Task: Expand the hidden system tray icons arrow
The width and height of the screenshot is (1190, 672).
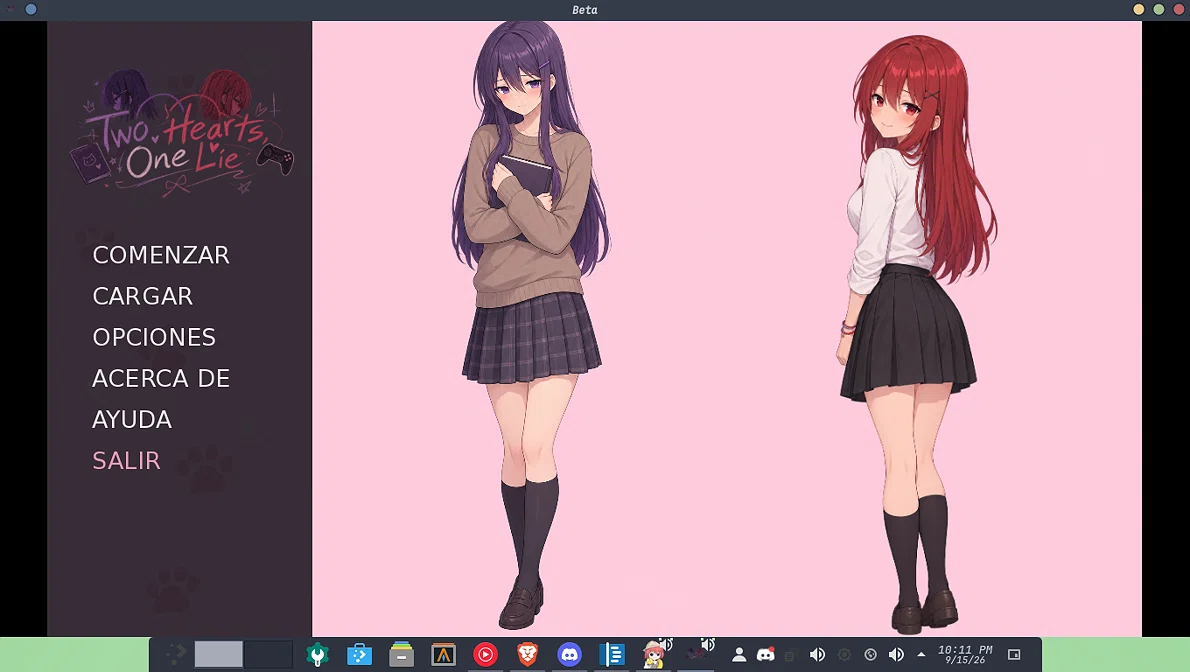Action: (x=921, y=654)
